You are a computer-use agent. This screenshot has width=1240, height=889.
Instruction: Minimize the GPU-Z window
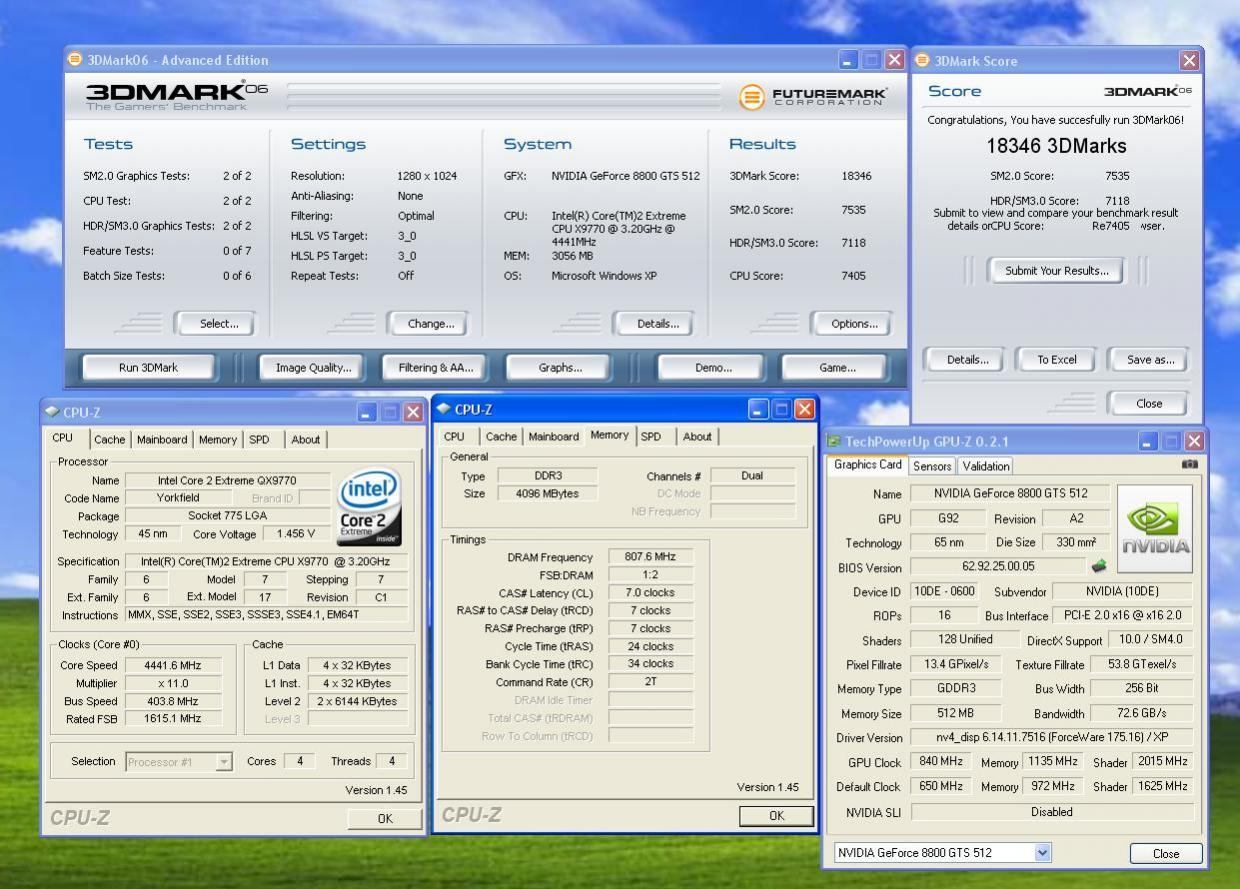click(x=1149, y=441)
